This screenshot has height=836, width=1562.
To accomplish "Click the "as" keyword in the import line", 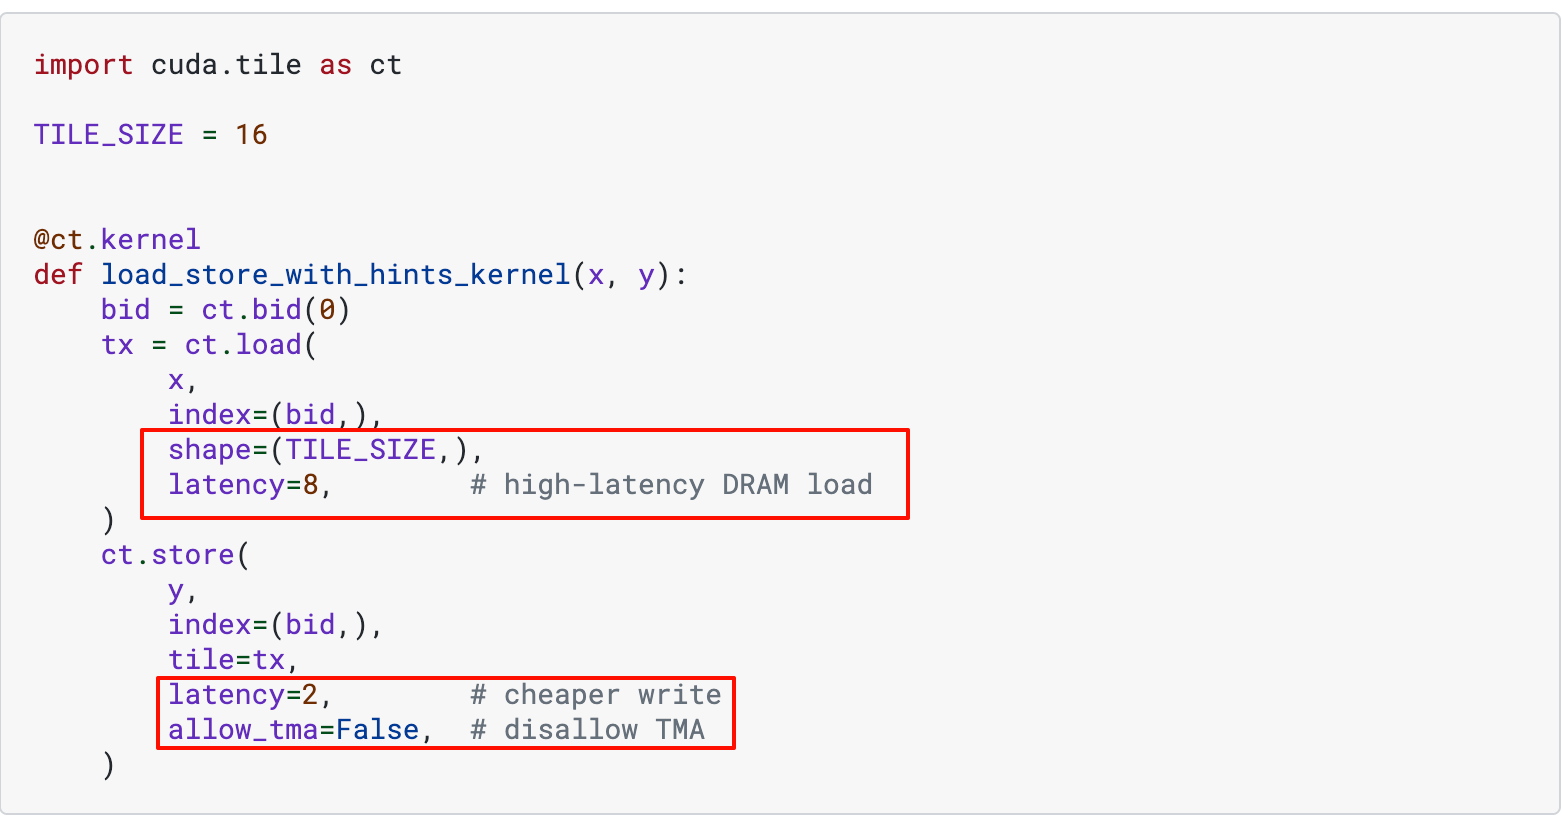I will point(335,65).
